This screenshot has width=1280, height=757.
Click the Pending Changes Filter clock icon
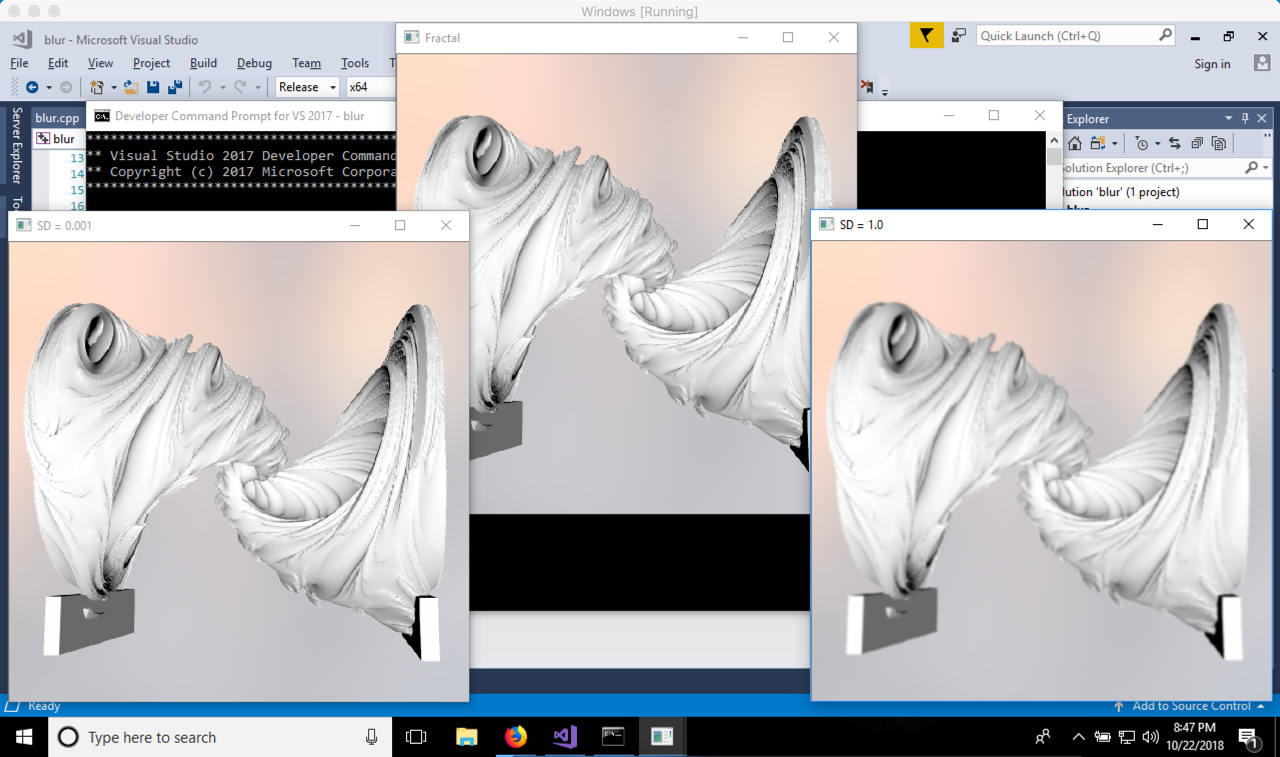[x=1143, y=143]
